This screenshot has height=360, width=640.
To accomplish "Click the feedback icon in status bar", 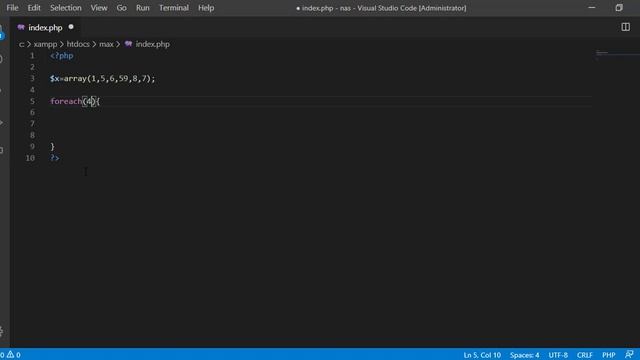I will tap(629, 354).
